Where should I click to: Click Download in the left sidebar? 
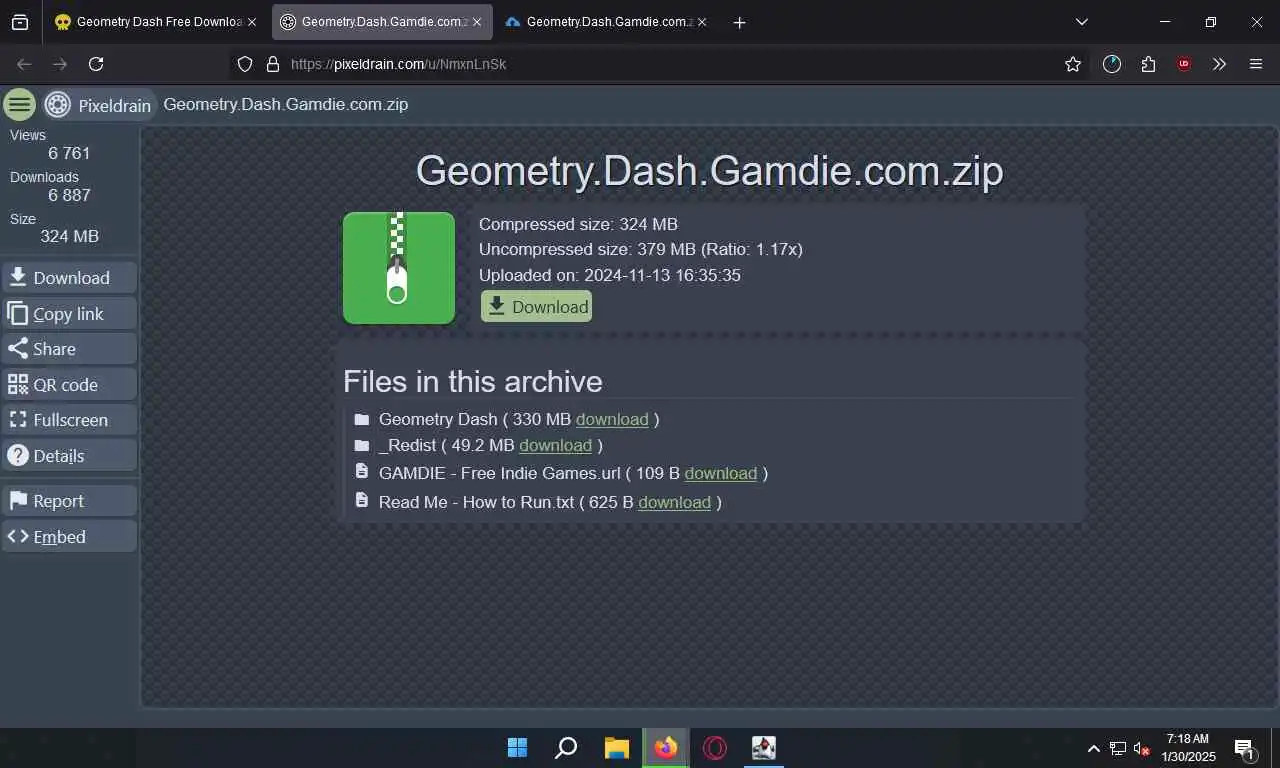pyautogui.click(x=69, y=278)
